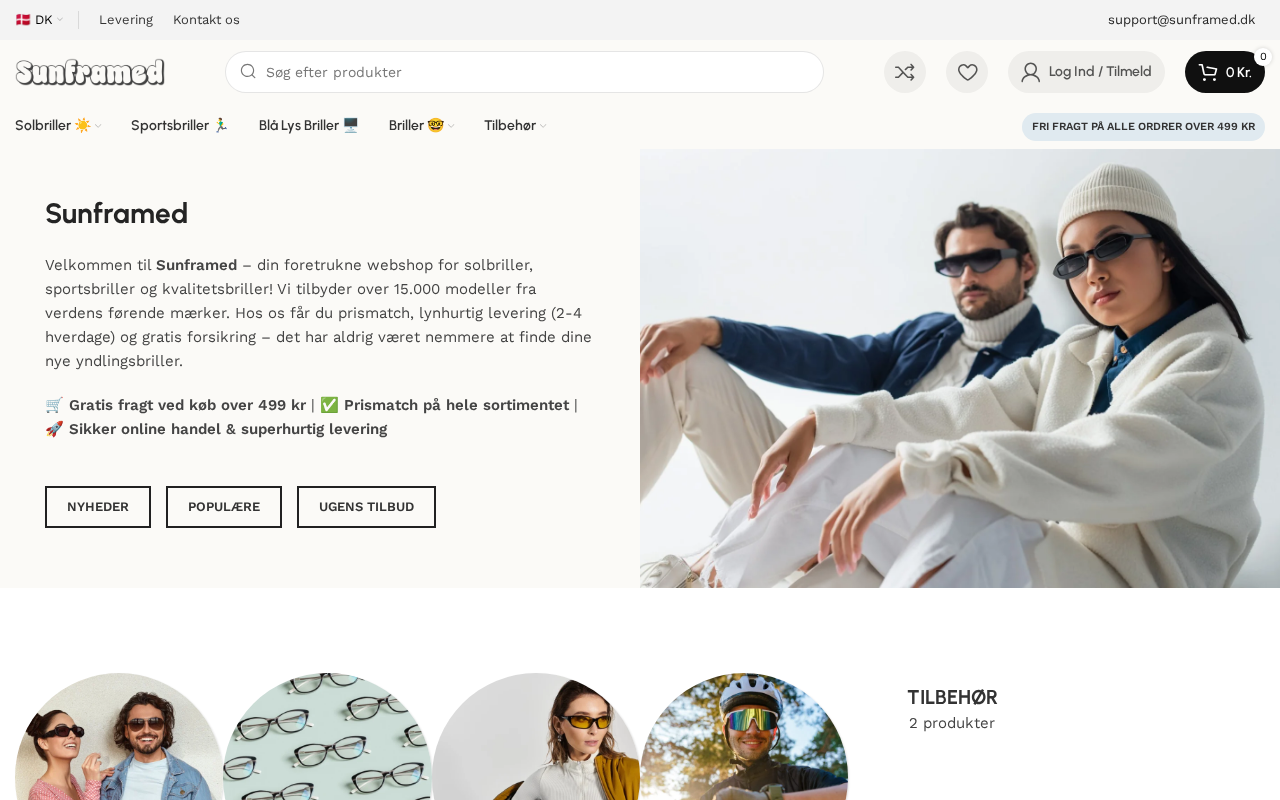Open the glasses pattern category image
This screenshot has height=800, width=1280.
tap(328, 737)
